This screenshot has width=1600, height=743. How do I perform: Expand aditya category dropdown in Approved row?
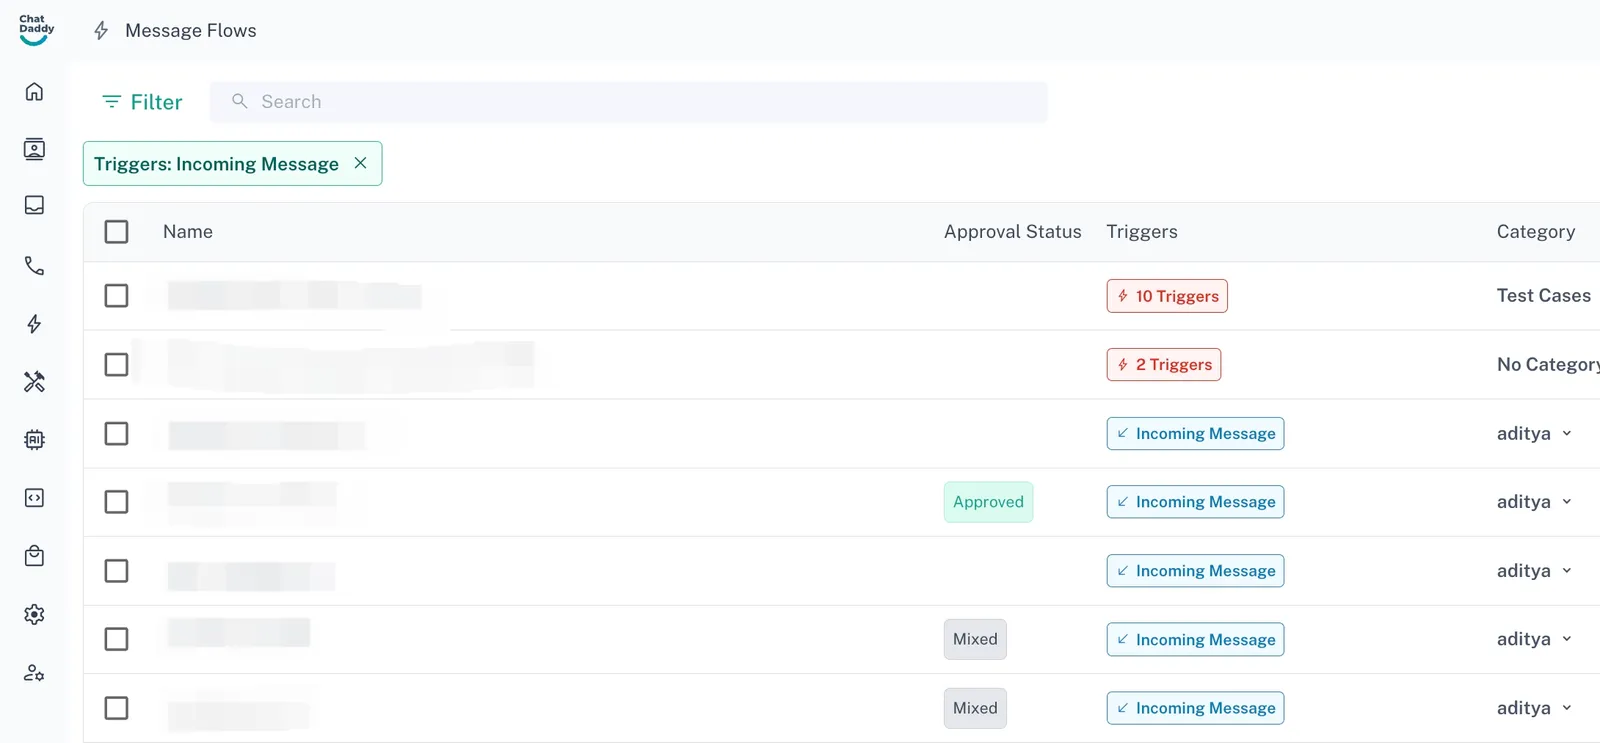(1566, 502)
